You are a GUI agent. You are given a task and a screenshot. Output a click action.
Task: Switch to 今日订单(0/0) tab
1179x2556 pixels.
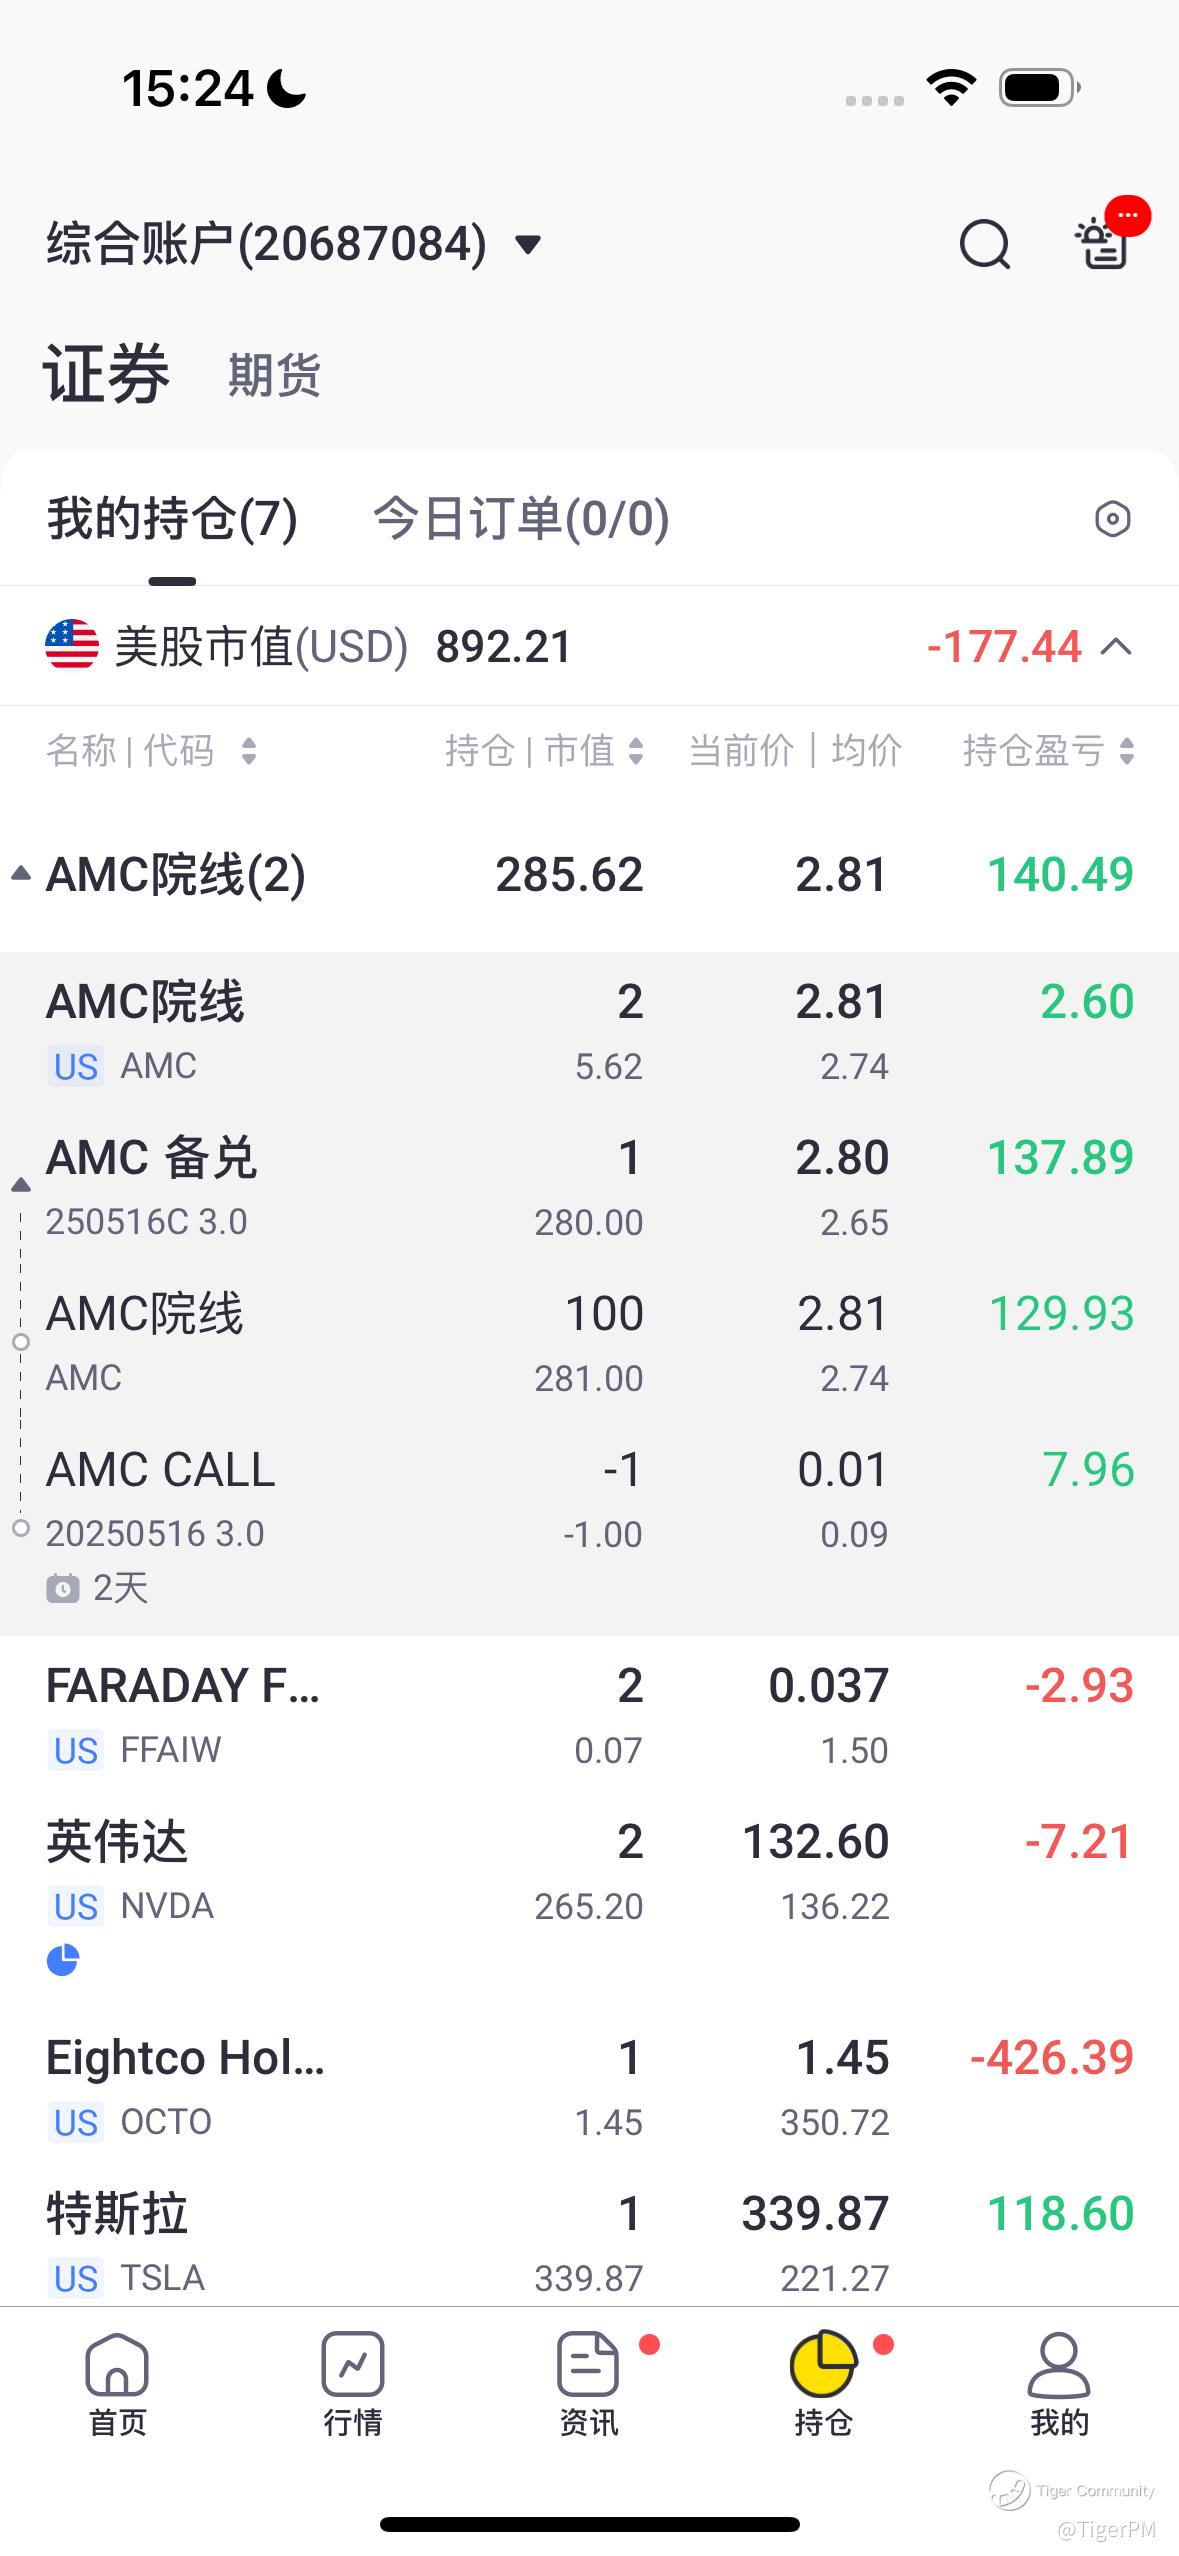(x=521, y=519)
